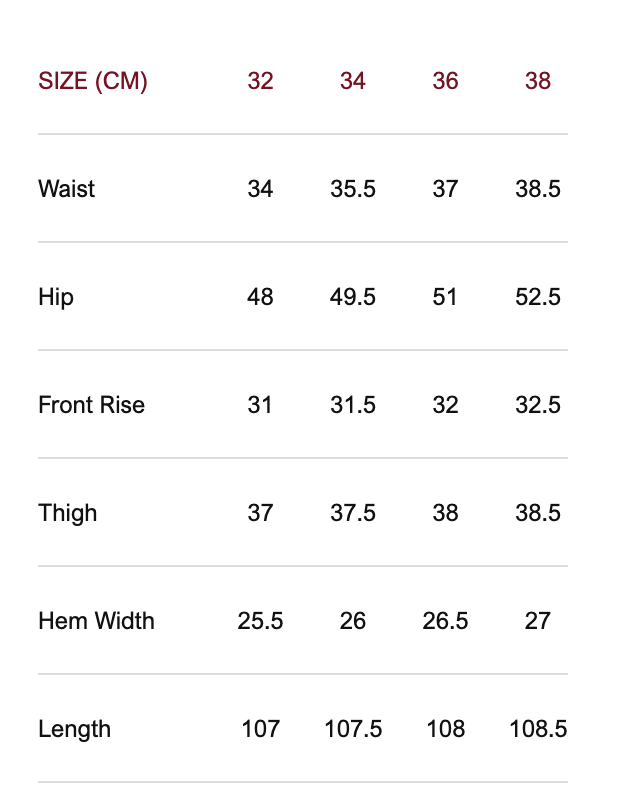Click Hem Width value 27 for size 38
Image resolution: width=620 pixels, height=810 pixels.
[x=538, y=621]
